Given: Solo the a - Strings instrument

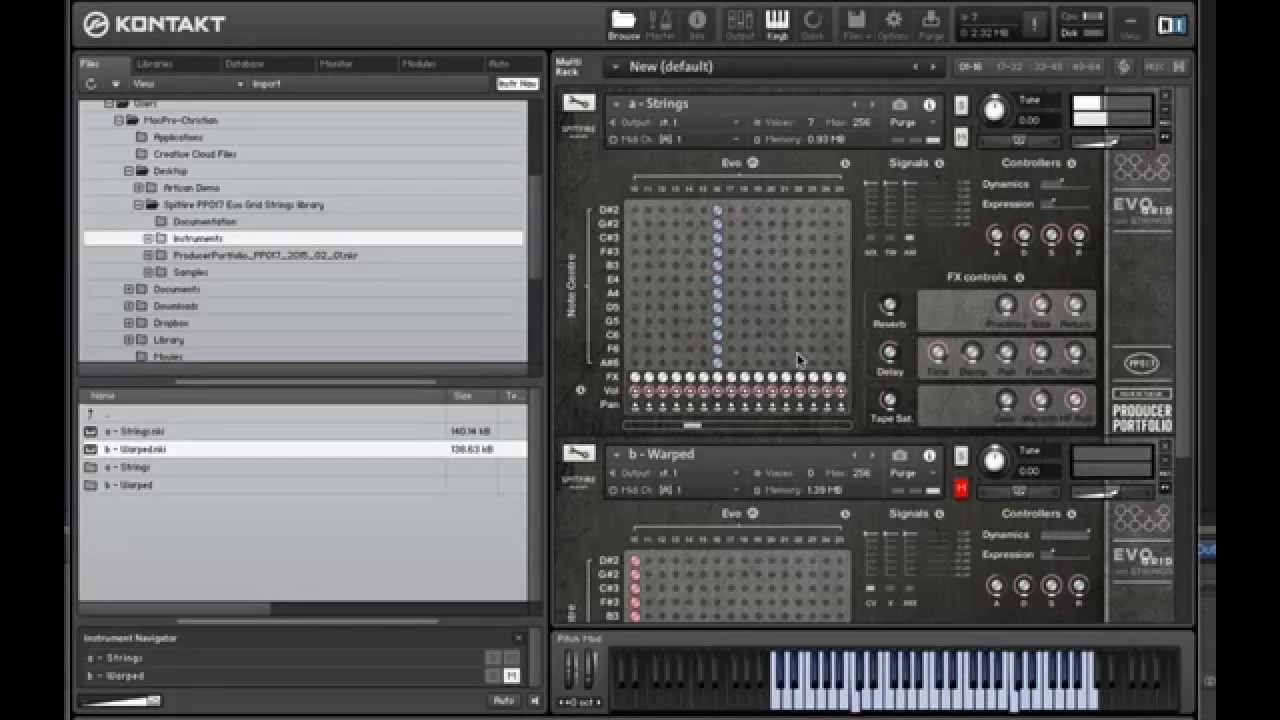Looking at the screenshot, I should [x=961, y=104].
